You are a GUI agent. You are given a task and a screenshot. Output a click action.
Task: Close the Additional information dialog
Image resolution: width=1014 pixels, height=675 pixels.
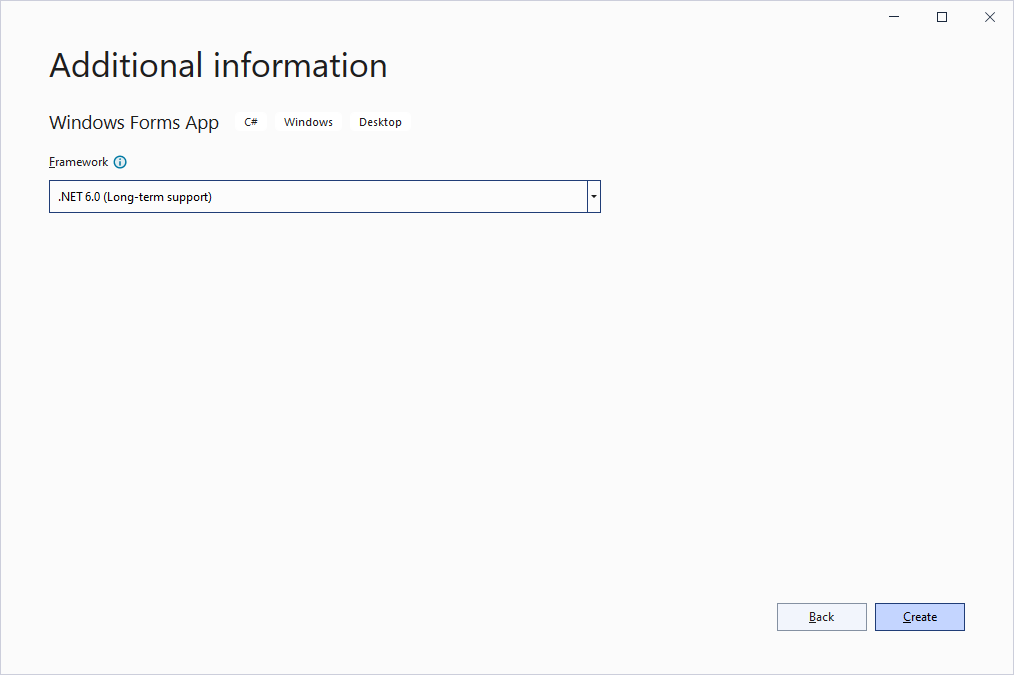click(x=990, y=17)
